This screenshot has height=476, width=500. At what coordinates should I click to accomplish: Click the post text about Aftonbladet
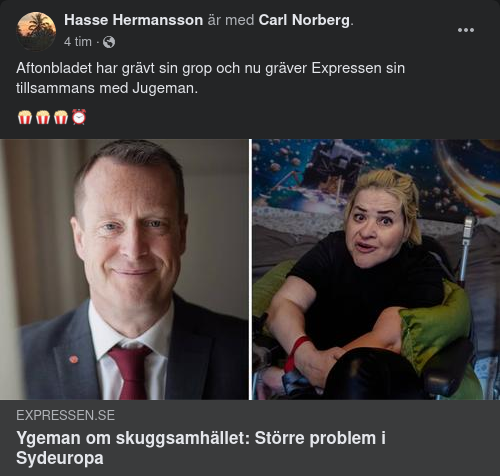pyautogui.click(x=210, y=78)
